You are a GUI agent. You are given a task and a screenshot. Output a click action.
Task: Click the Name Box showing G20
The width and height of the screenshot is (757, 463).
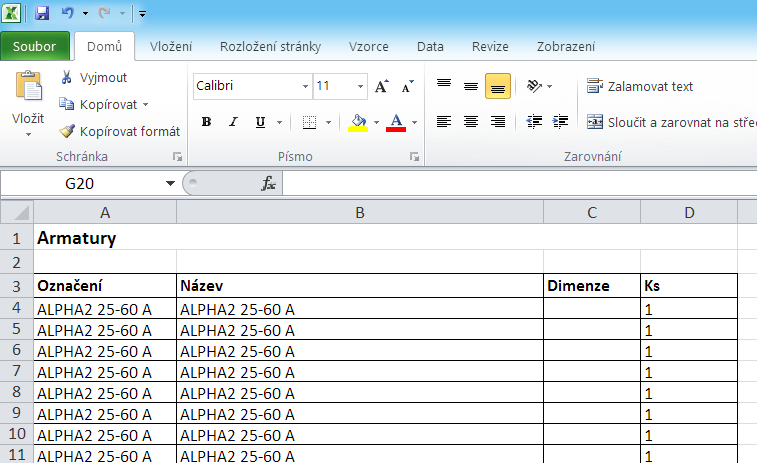pos(80,183)
